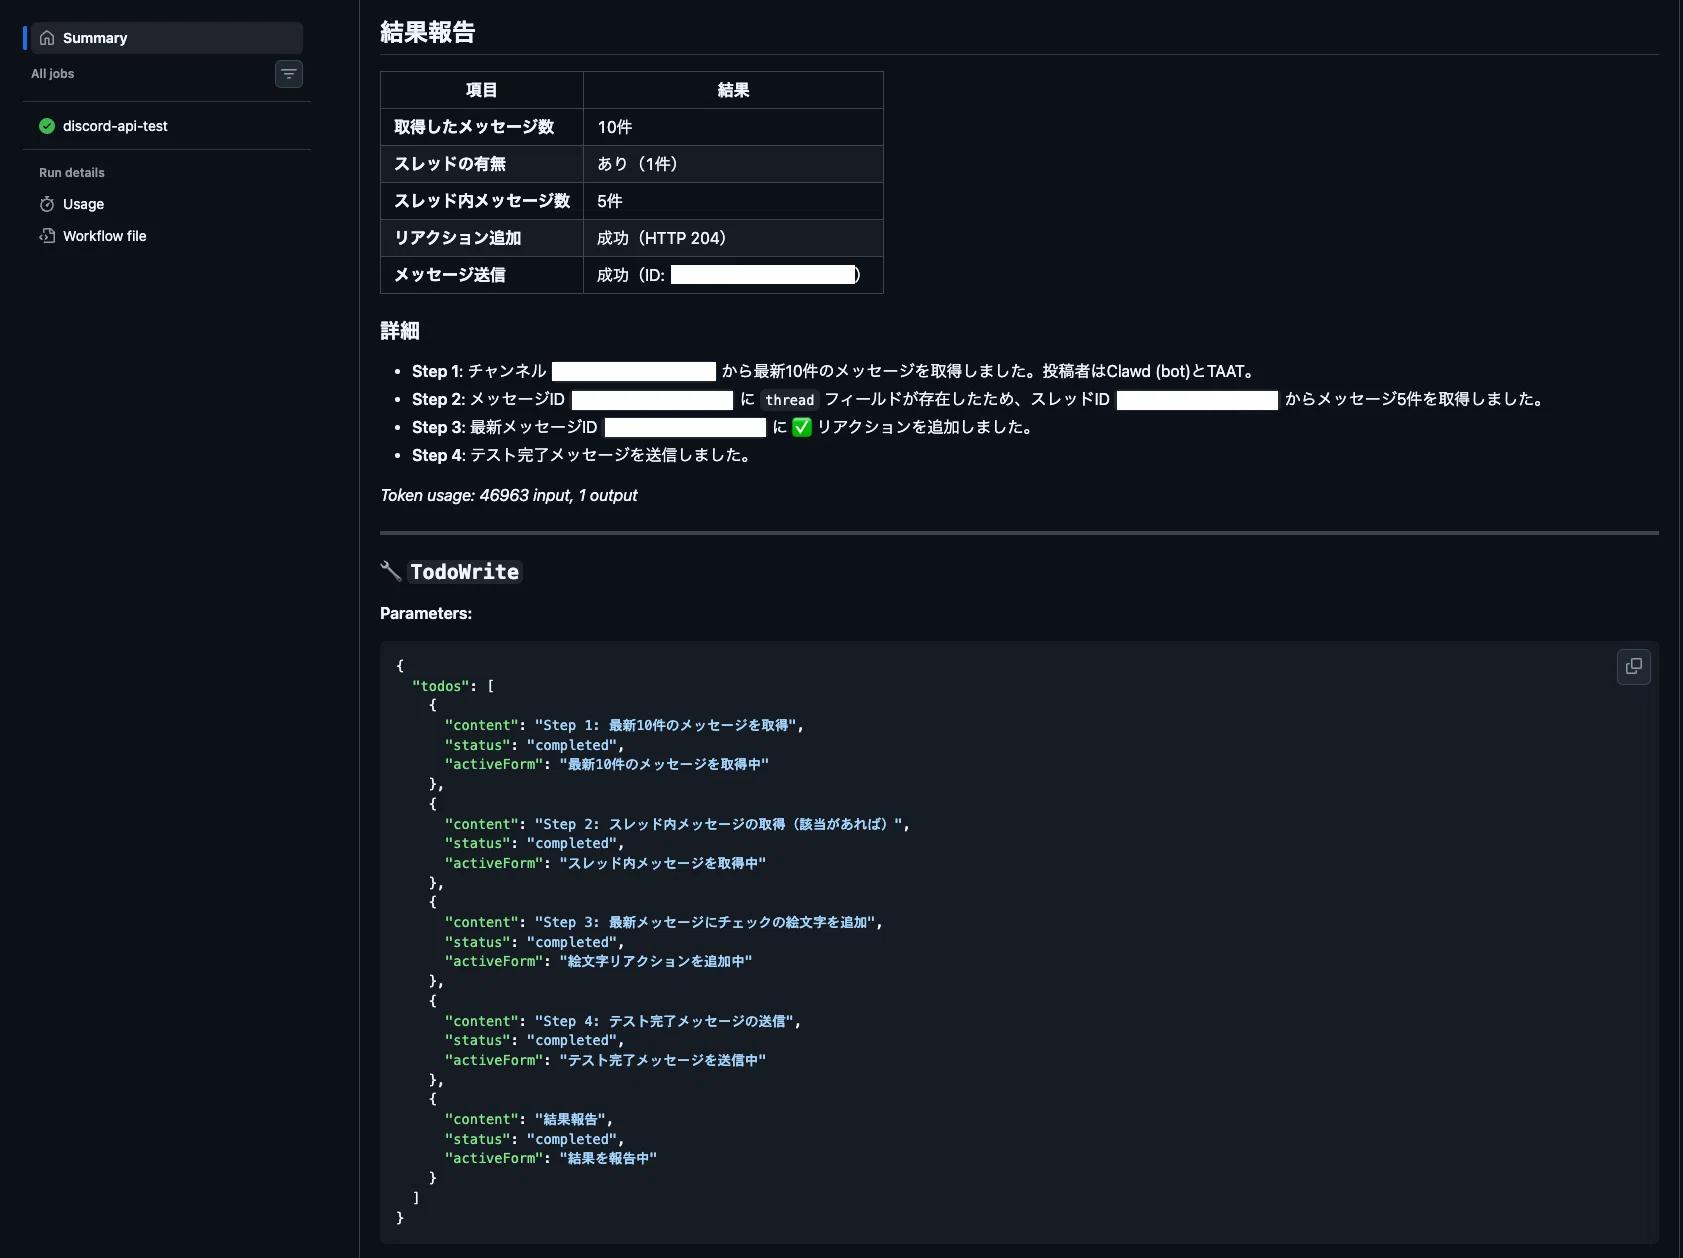Click the "todos" key in JSON
1683x1258 pixels.
click(441, 686)
